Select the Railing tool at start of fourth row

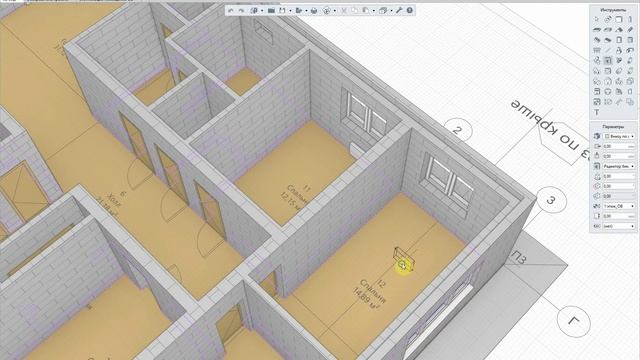(597, 50)
